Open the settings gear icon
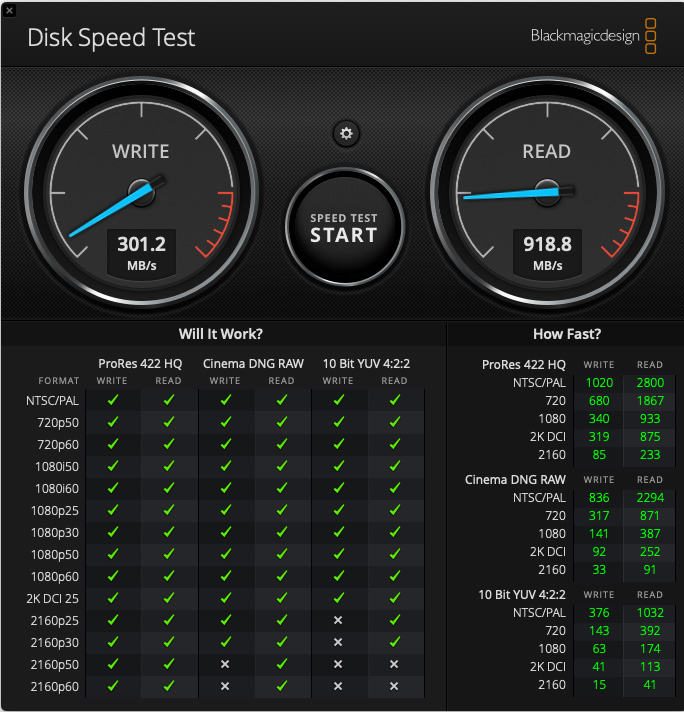The height and width of the screenshot is (712, 684). click(x=346, y=134)
